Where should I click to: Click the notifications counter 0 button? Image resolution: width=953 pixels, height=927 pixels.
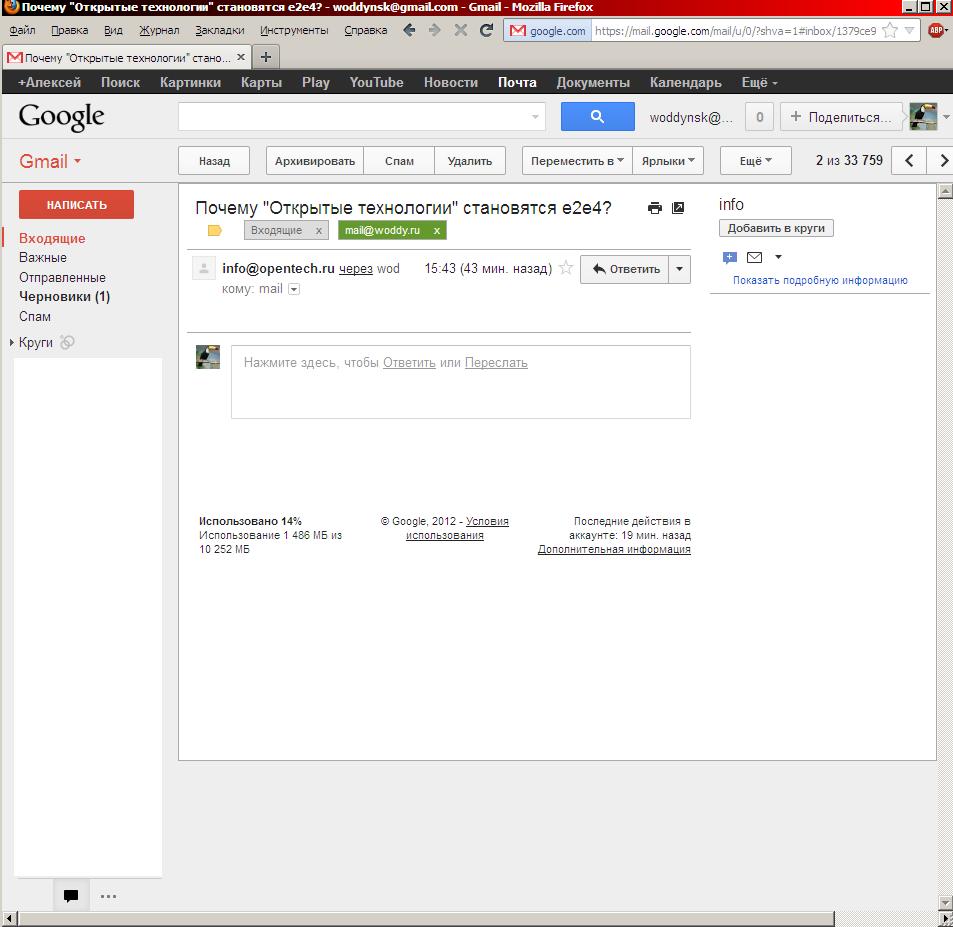click(759, 117)
